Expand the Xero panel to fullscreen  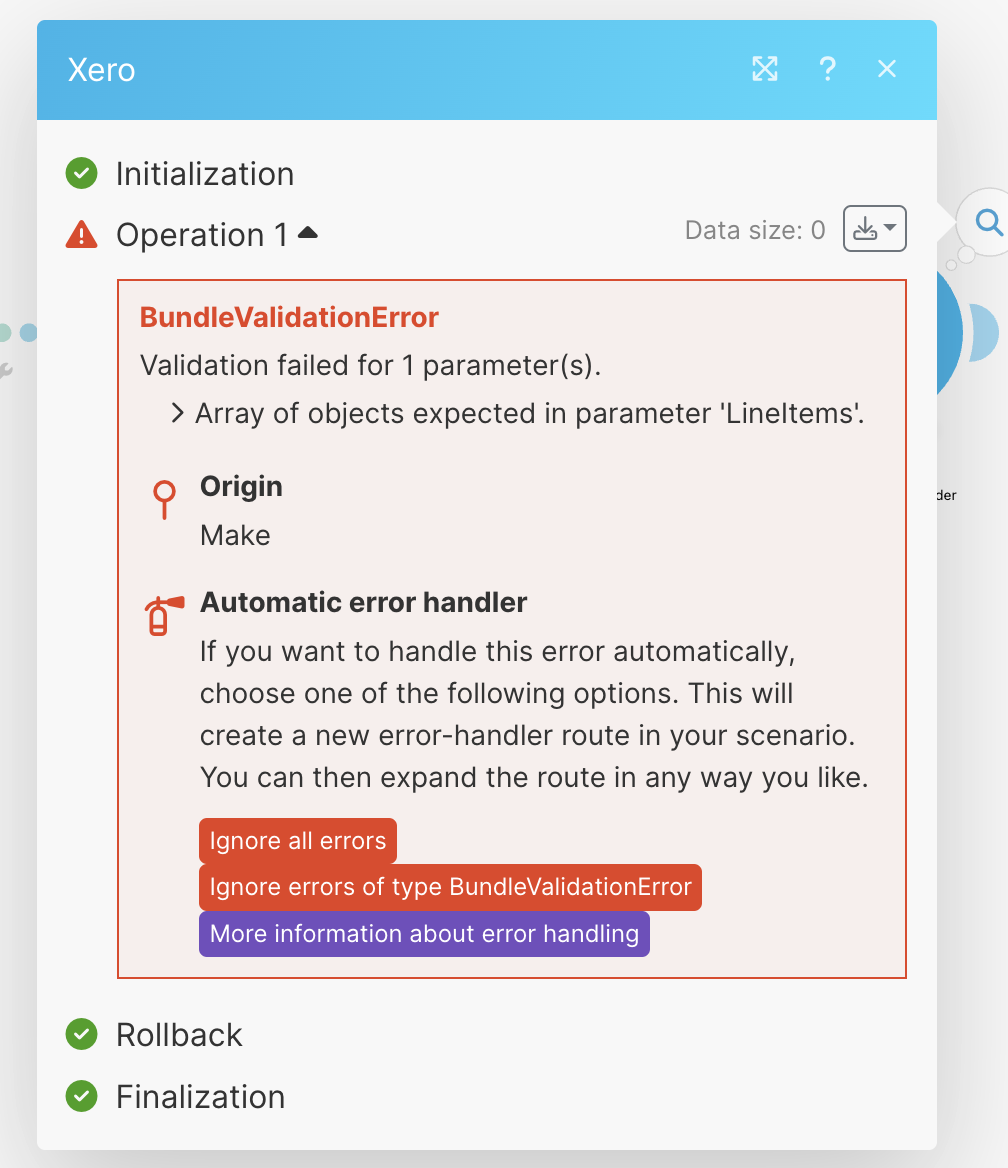(x=765, y=69)
